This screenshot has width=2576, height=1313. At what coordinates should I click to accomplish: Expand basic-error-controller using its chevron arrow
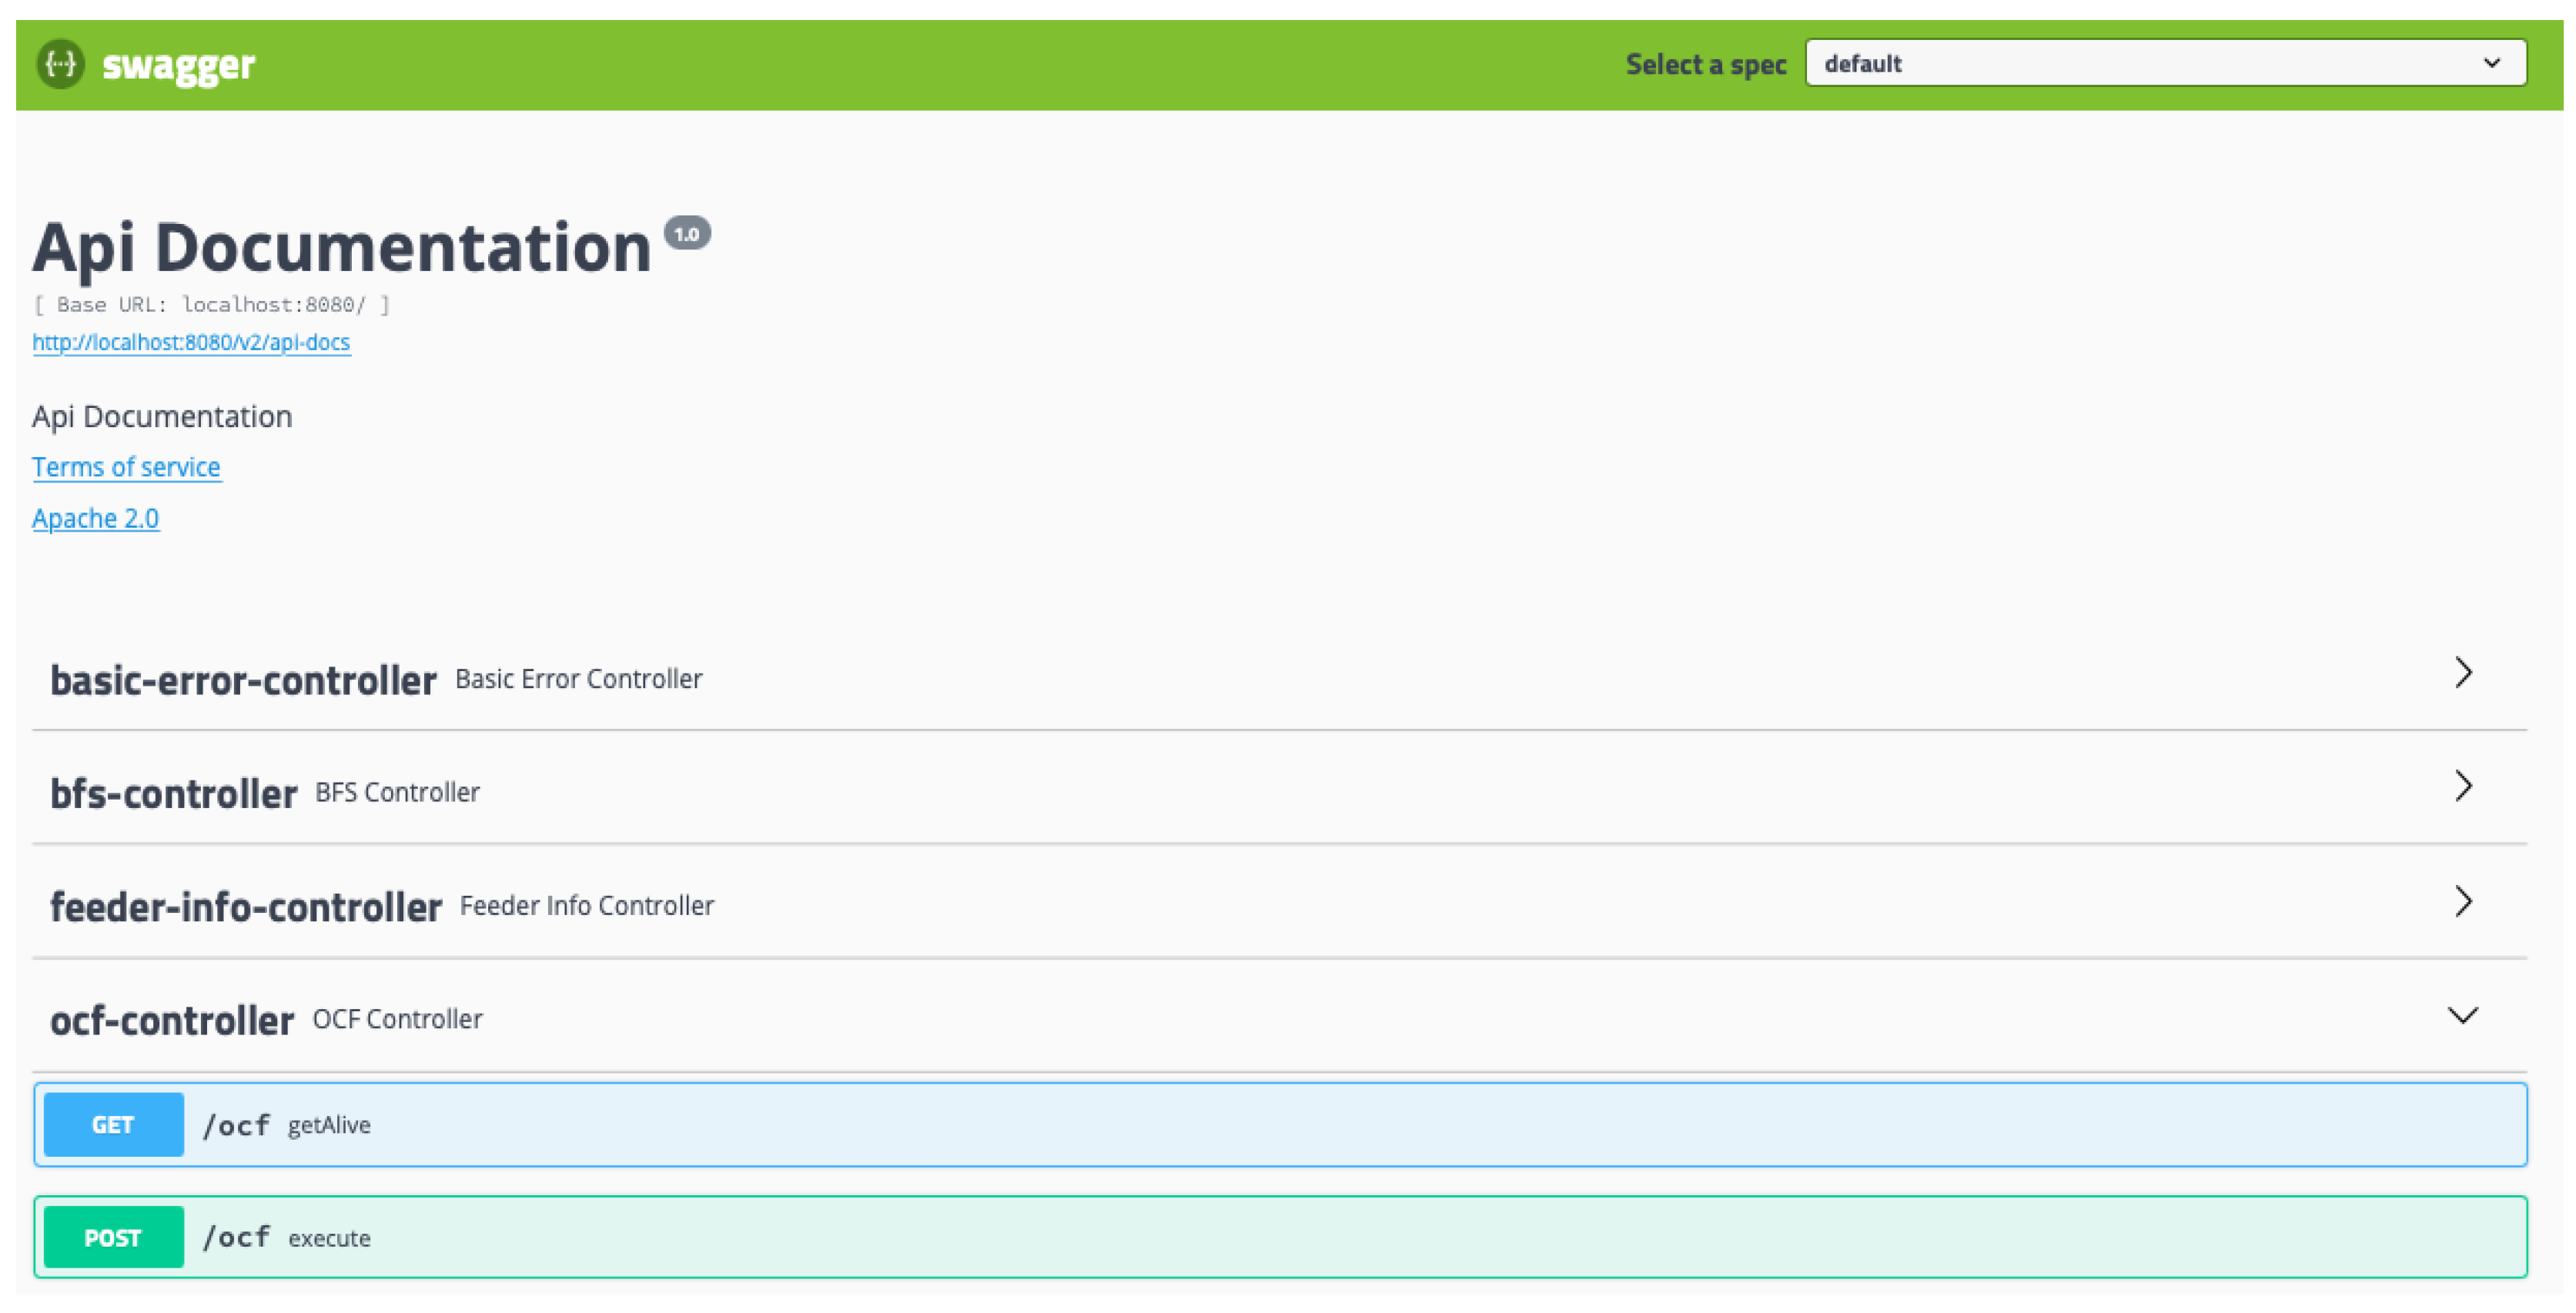(2463, 673)
